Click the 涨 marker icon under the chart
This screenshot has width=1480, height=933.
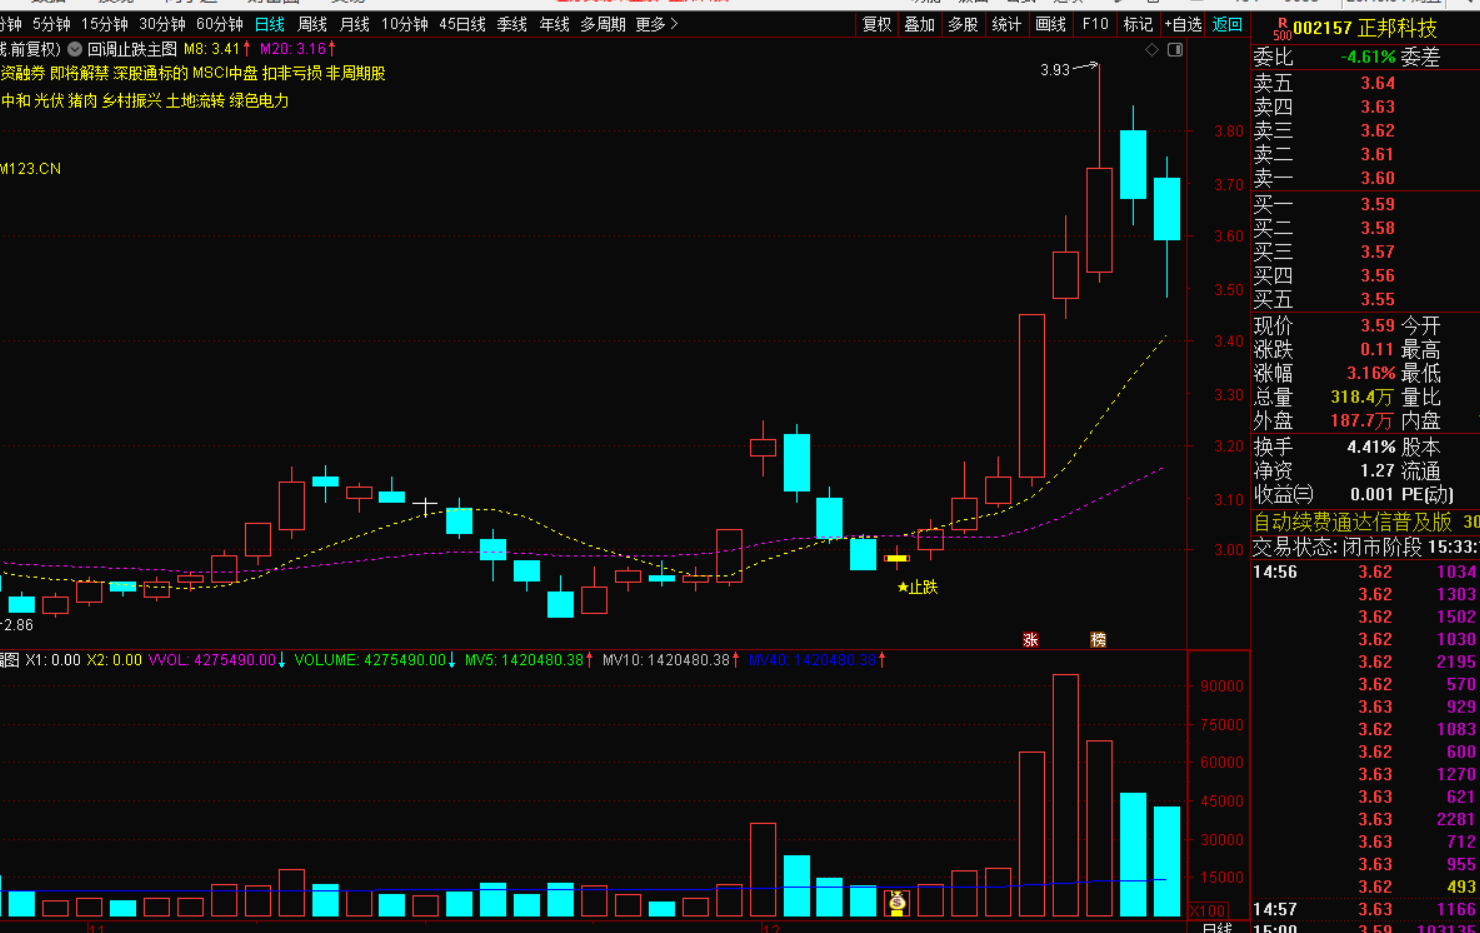coord(1030,640)
